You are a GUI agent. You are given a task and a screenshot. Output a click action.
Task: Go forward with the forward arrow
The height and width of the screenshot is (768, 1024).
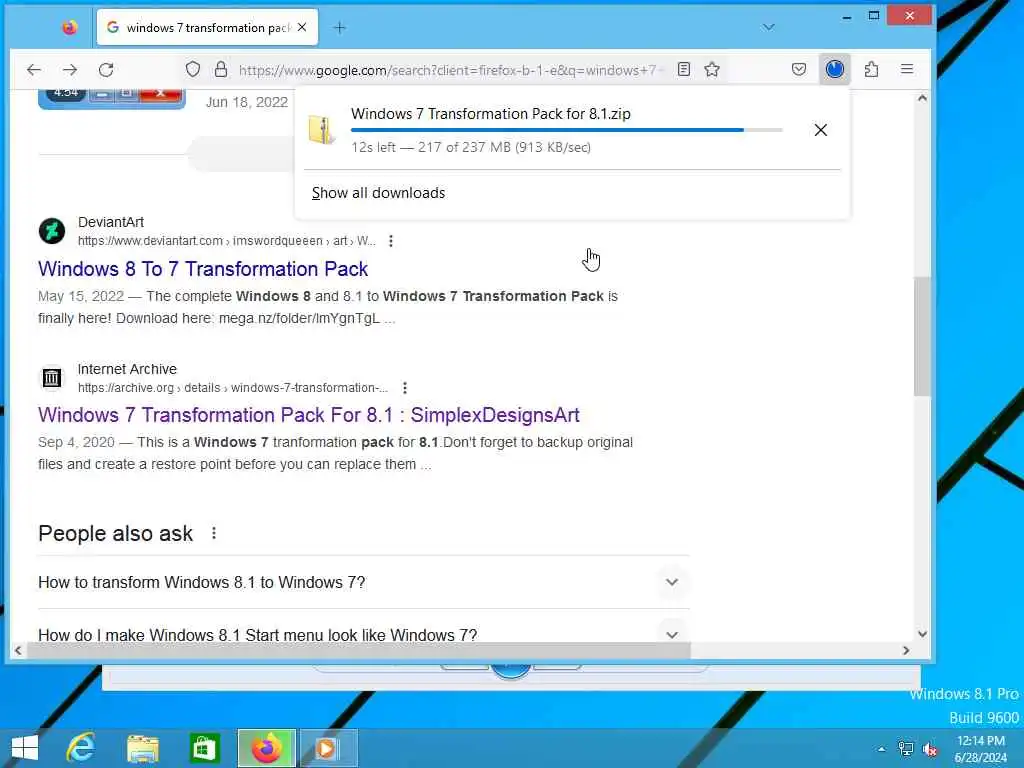[70, 69]
